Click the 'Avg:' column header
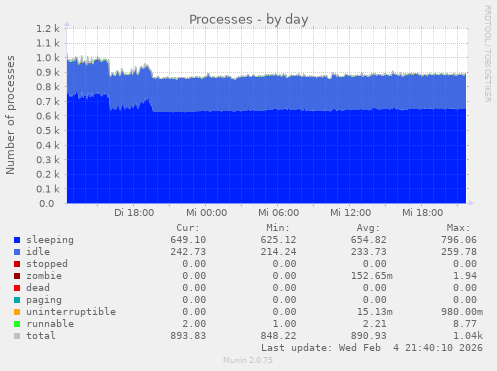The width and height of the screenshot is (497, 371). click(x=368, y=228)
